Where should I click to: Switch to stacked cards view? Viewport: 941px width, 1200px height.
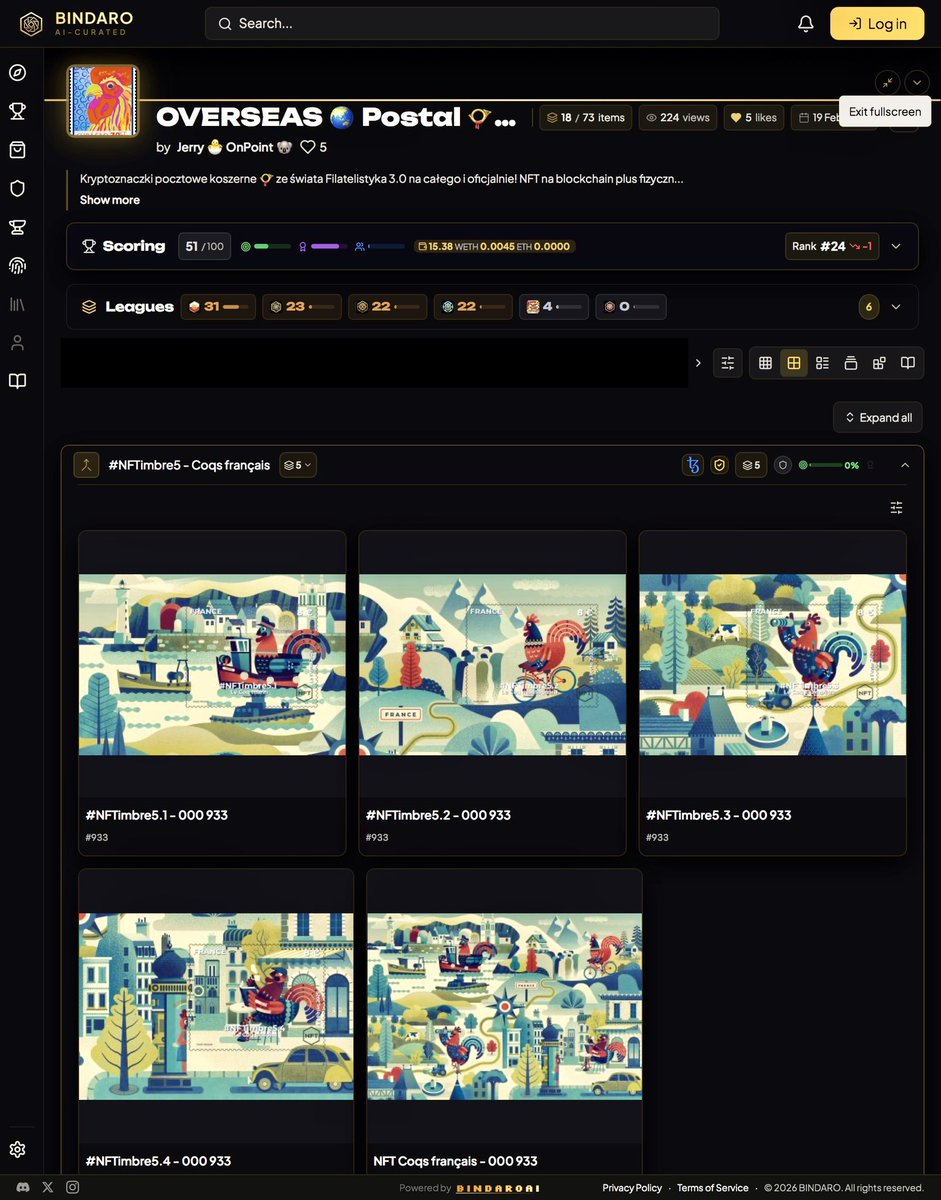pos(851,363)
